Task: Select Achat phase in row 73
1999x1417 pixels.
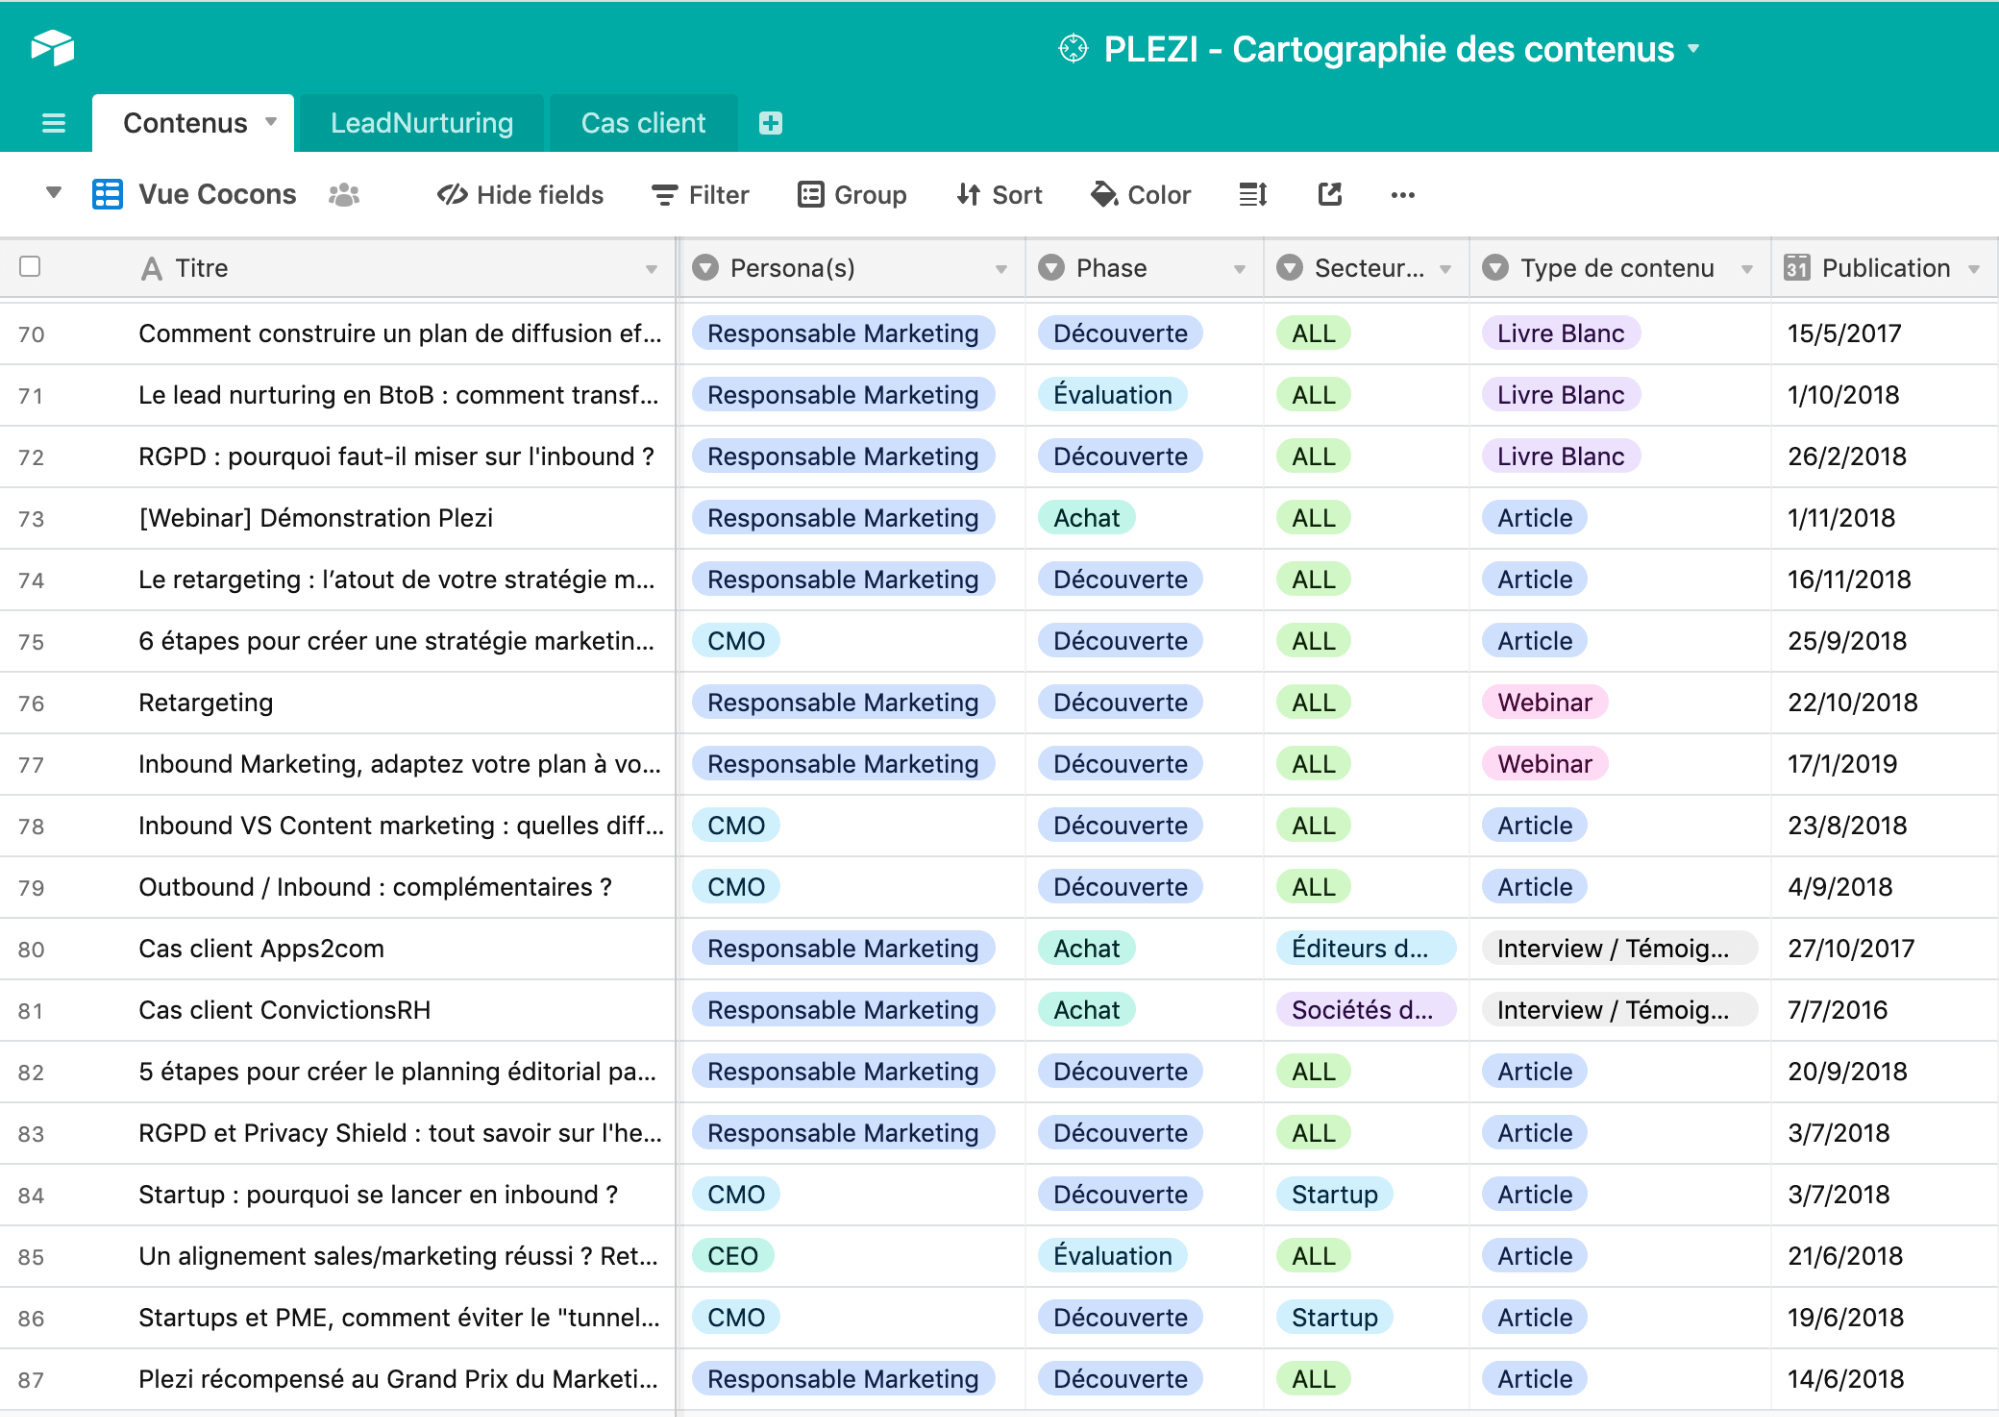Action: pos(1086,518)
